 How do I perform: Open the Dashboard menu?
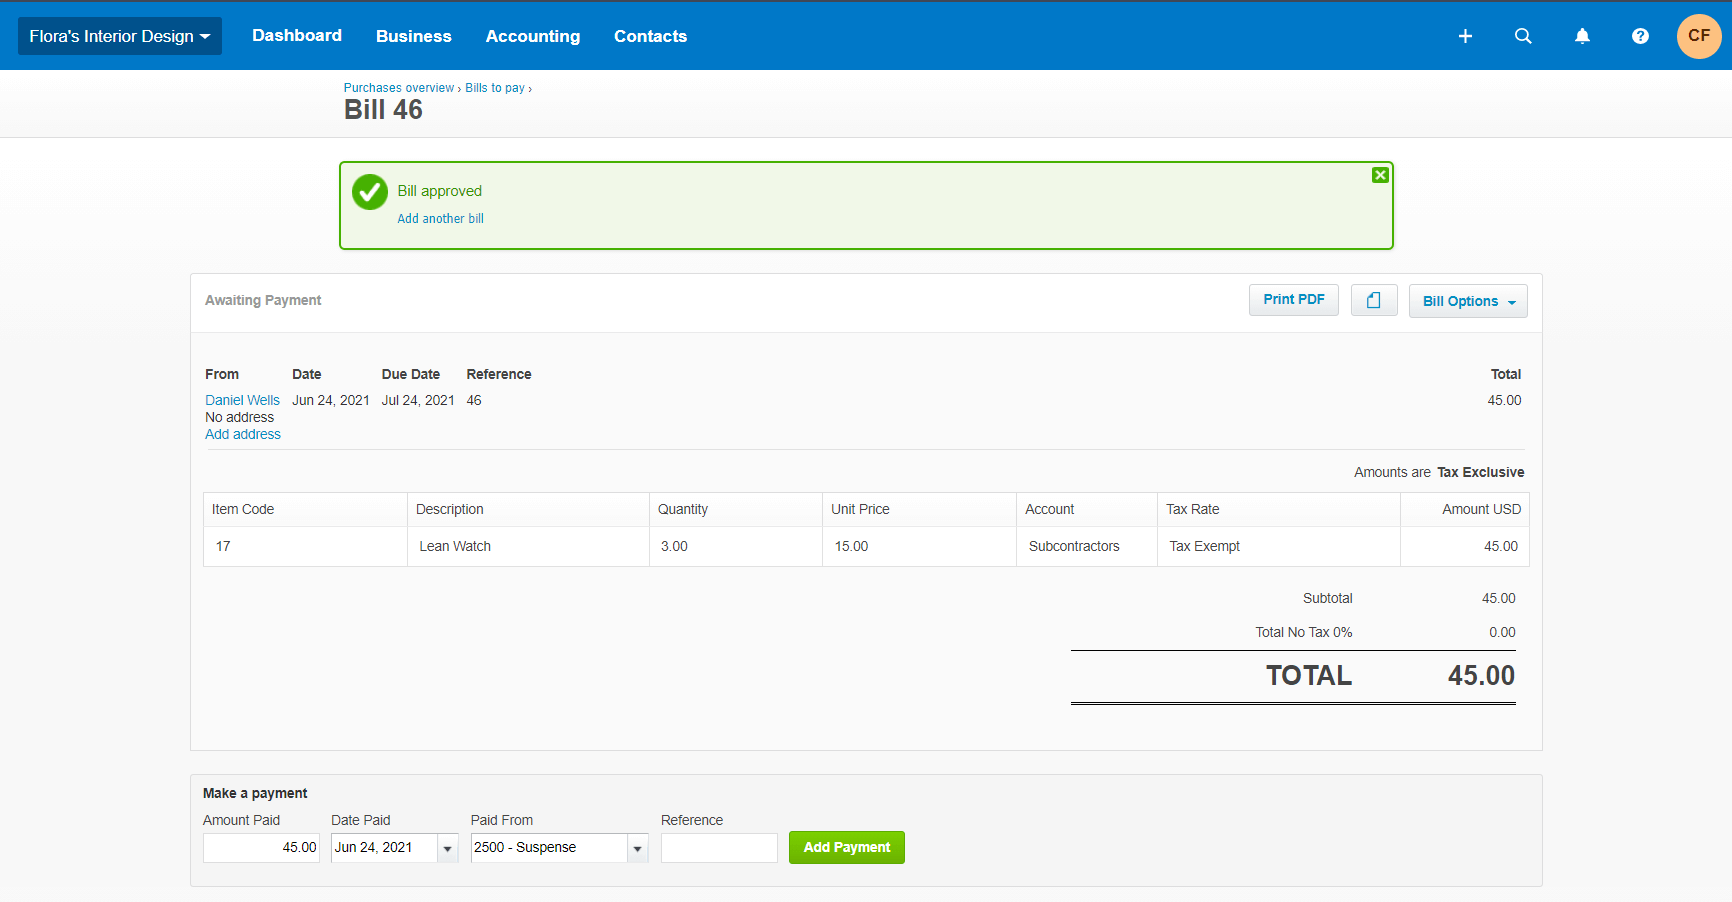(297, 36)
